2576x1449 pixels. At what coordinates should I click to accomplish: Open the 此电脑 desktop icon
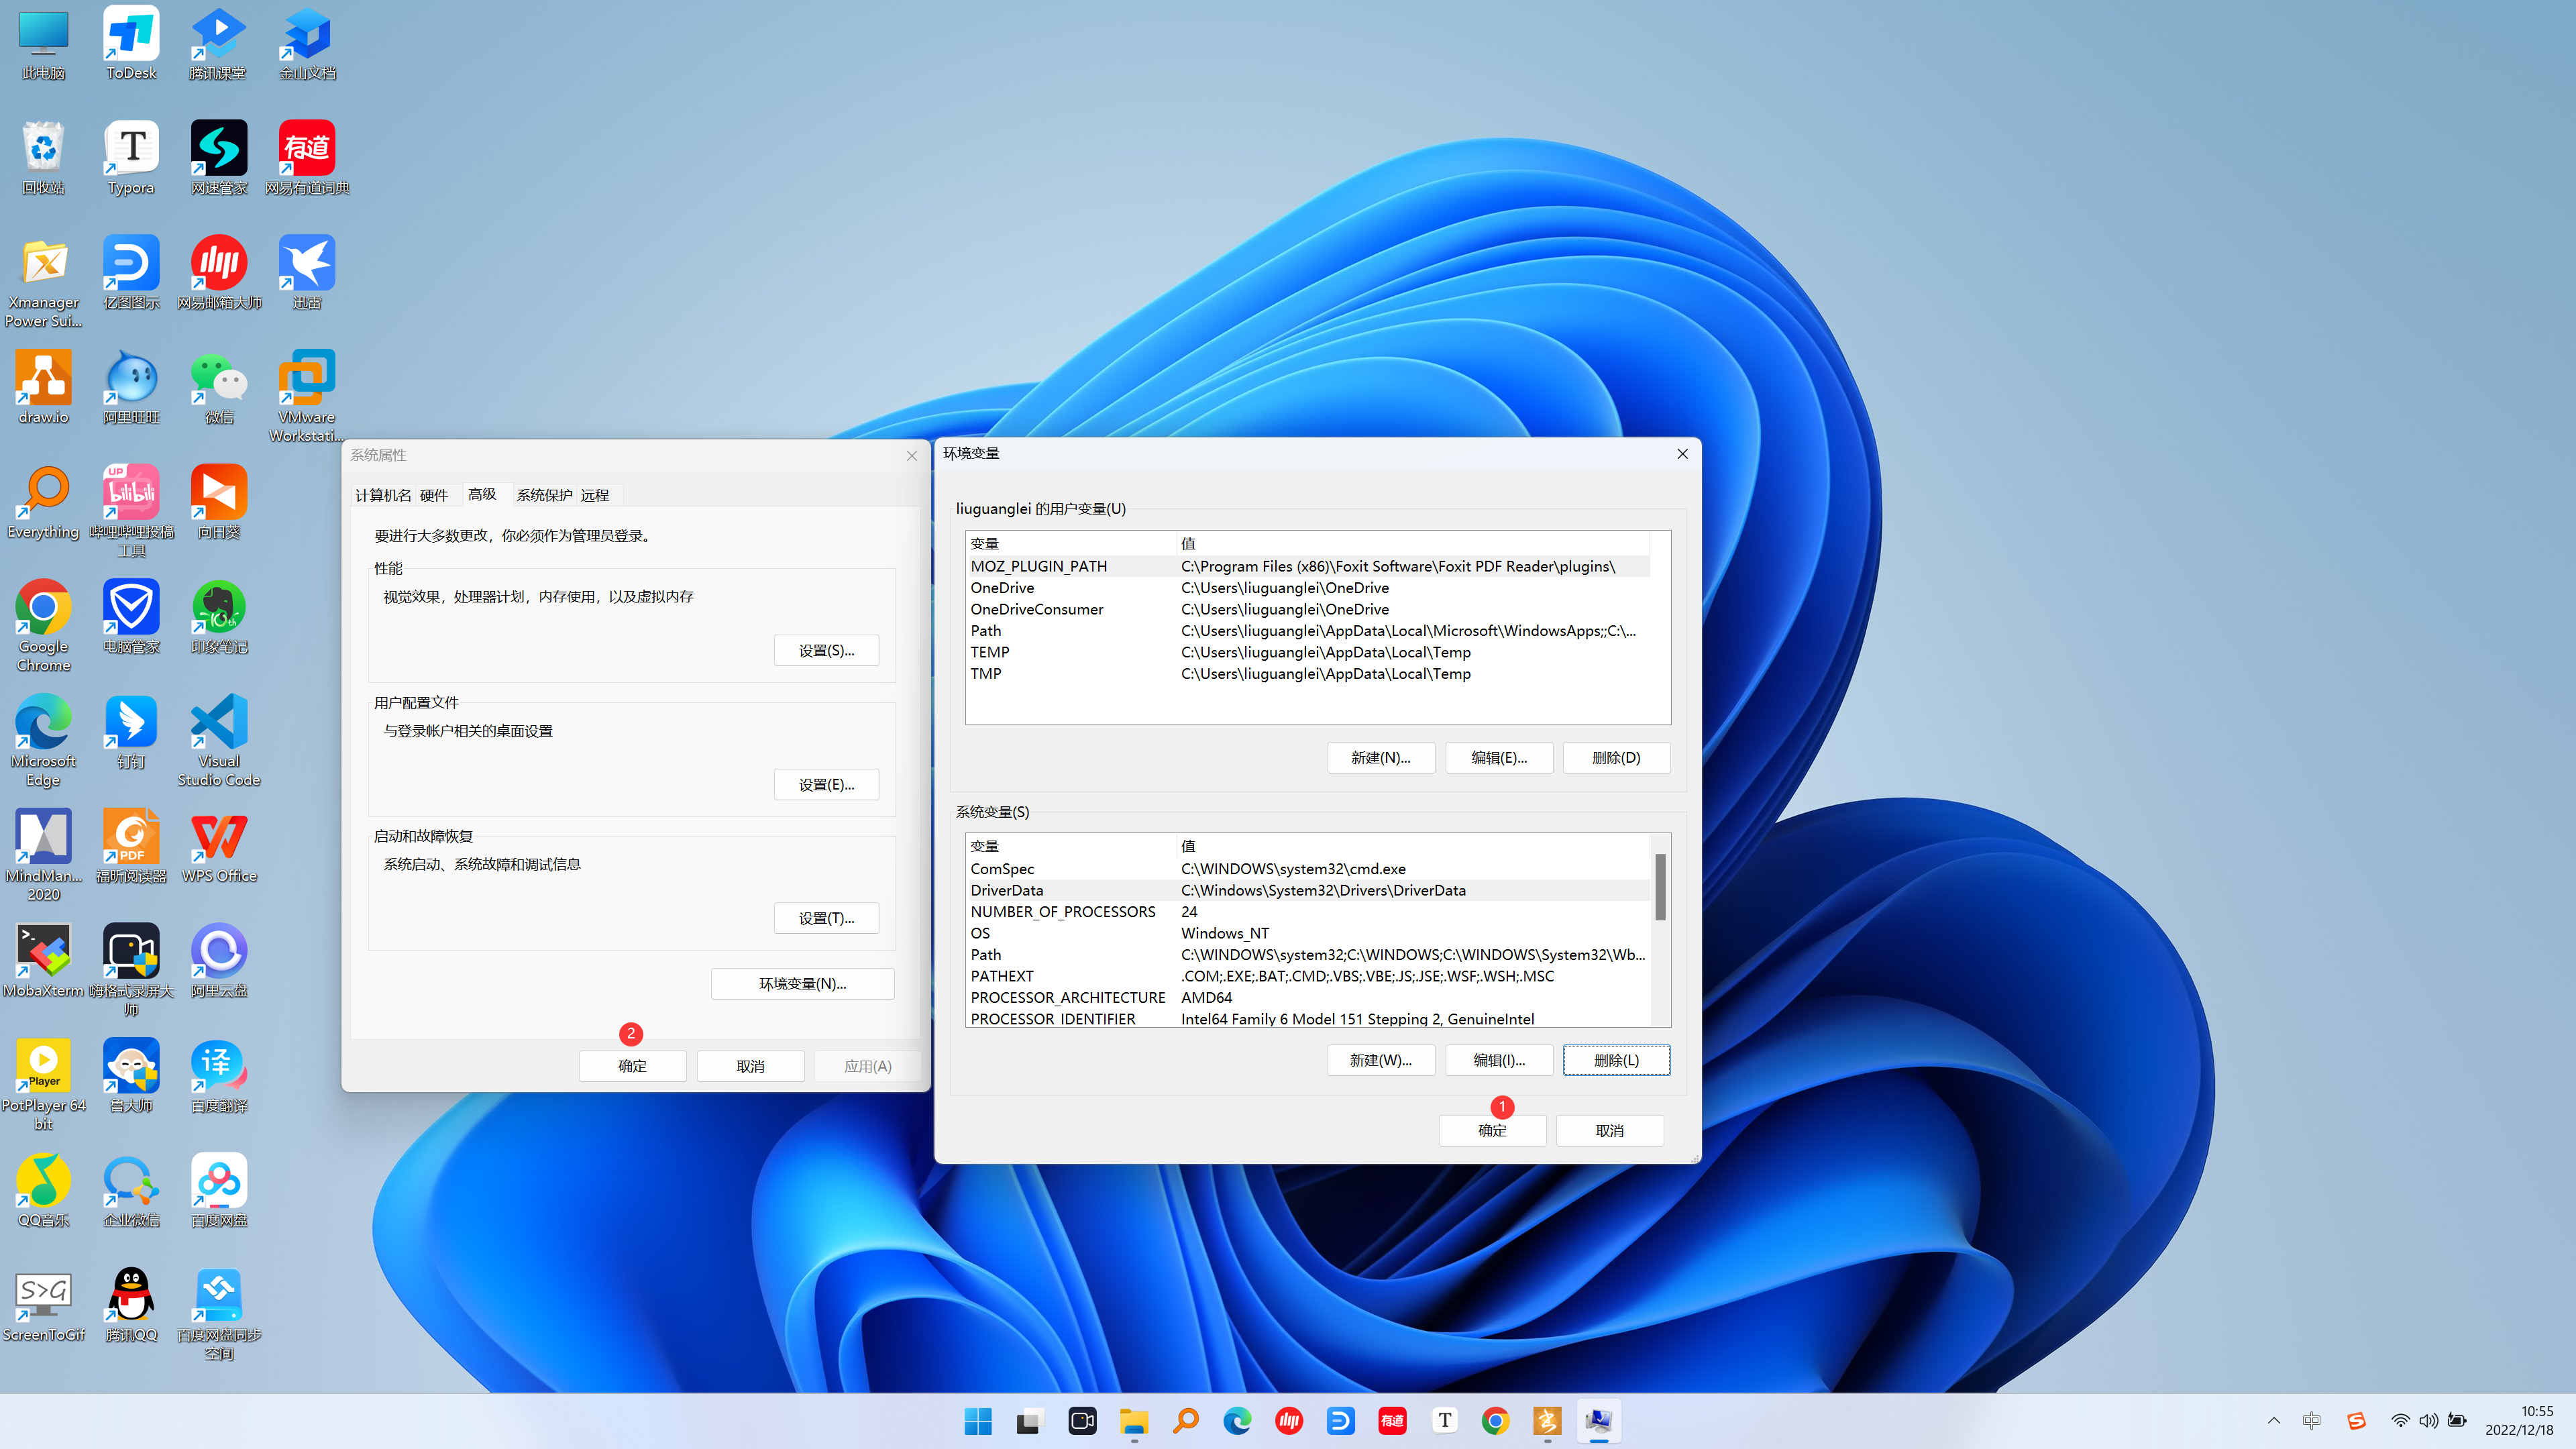[x=43, y=44]
